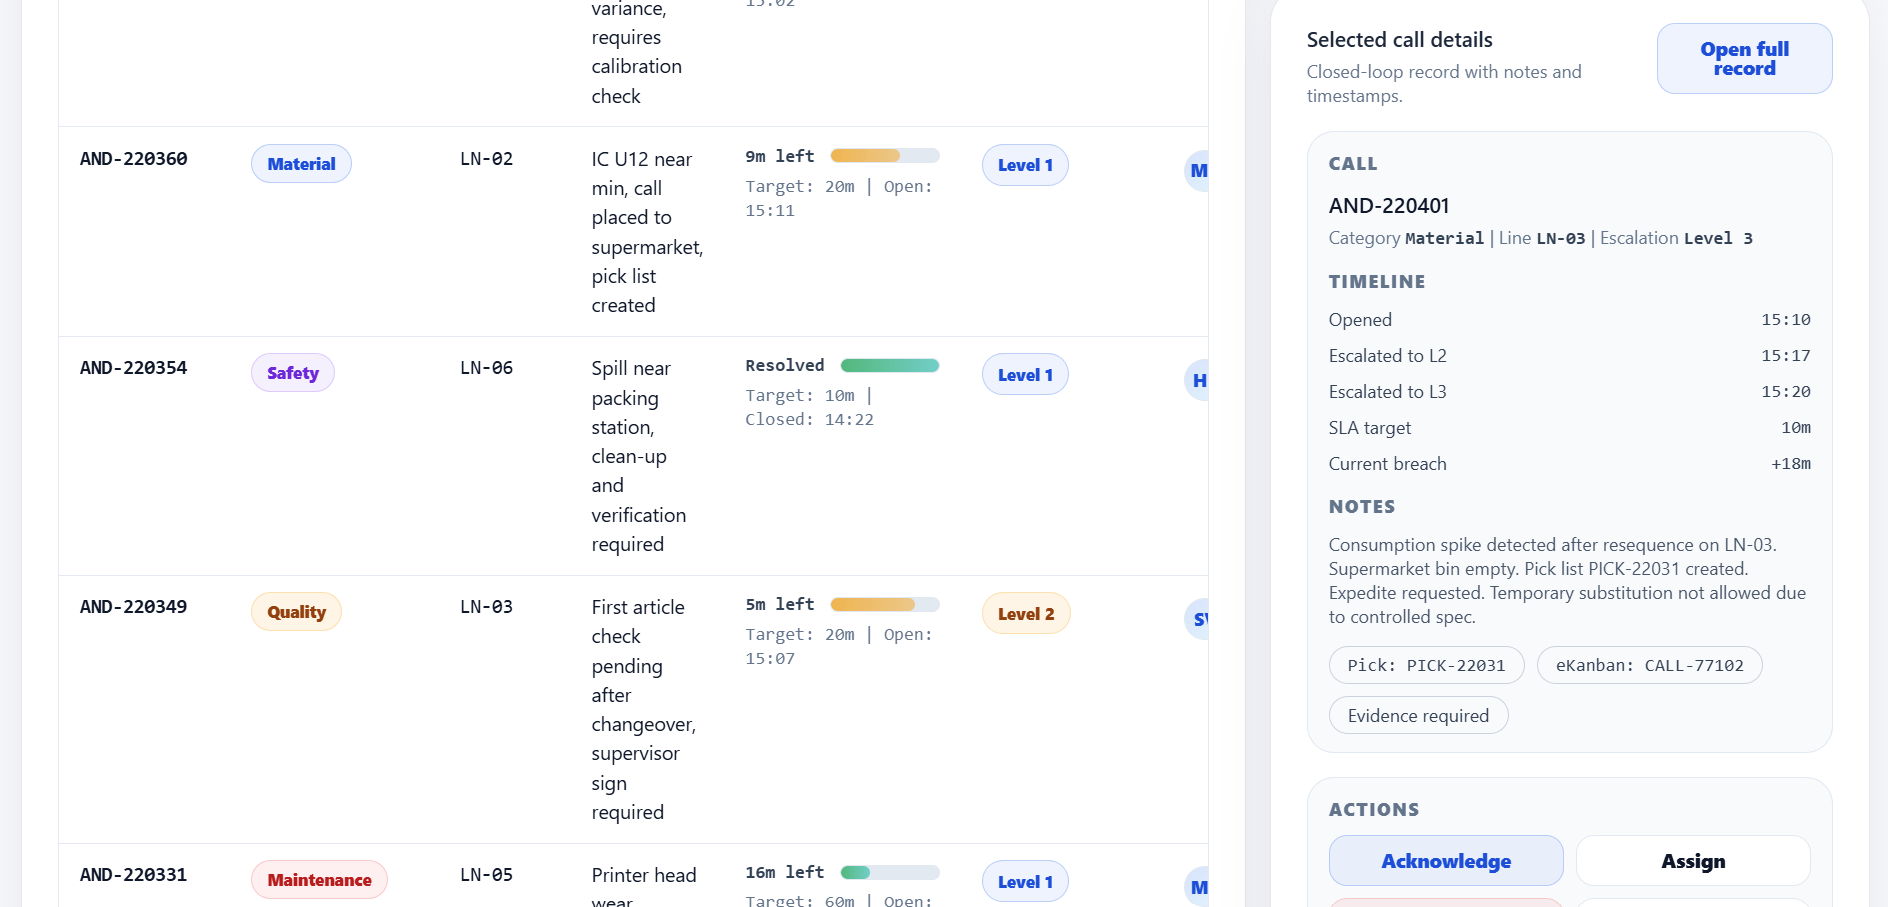Click the 5m left progress bar
This screenshot has width=1888, height=907.
click(x=884, y=605)
